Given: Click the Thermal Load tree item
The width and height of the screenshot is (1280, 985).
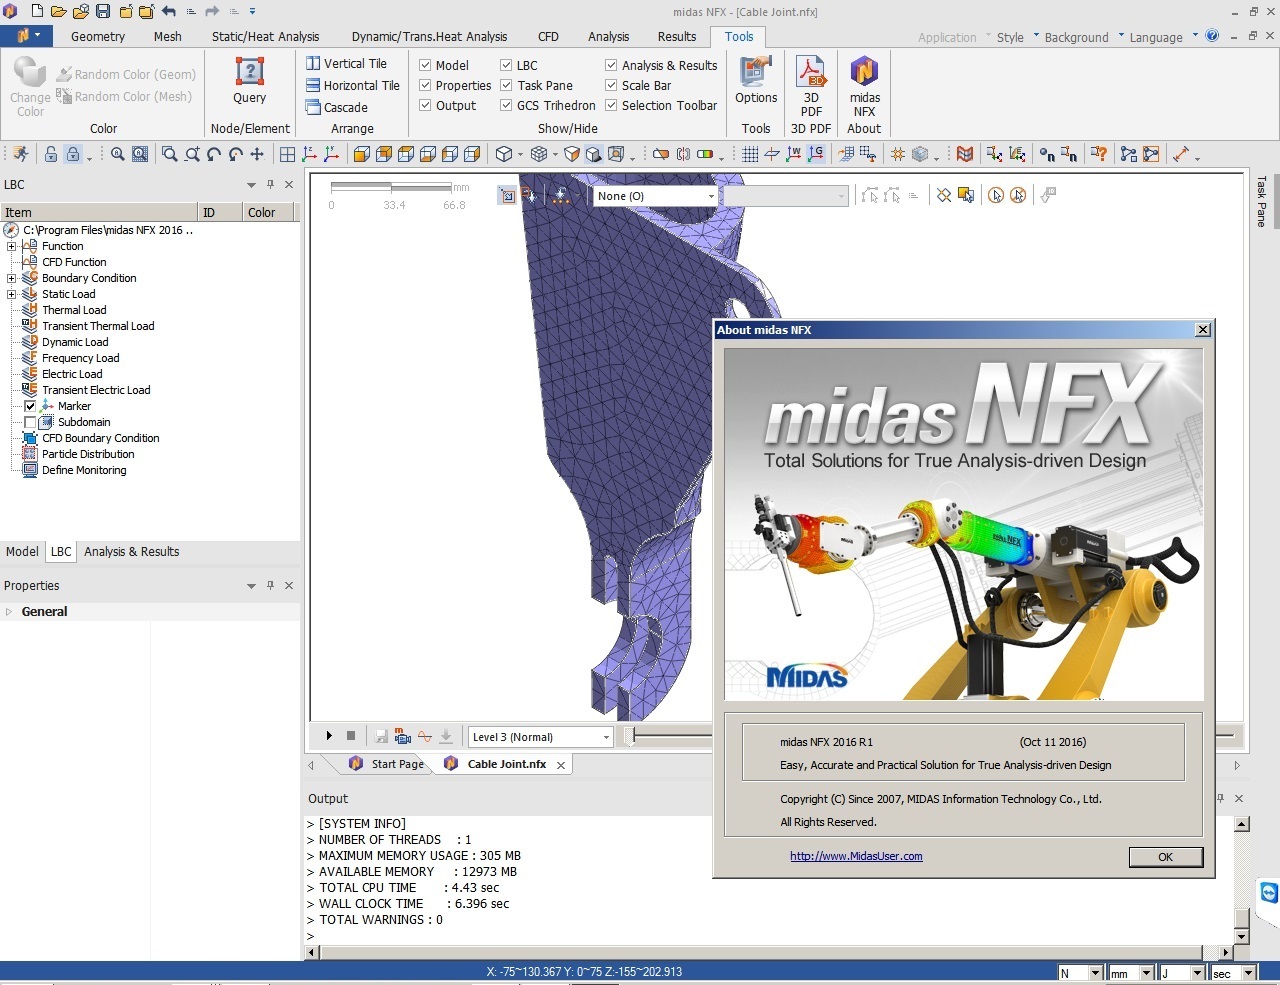Looking at the screenshot, I should click(x=74, y=310).
